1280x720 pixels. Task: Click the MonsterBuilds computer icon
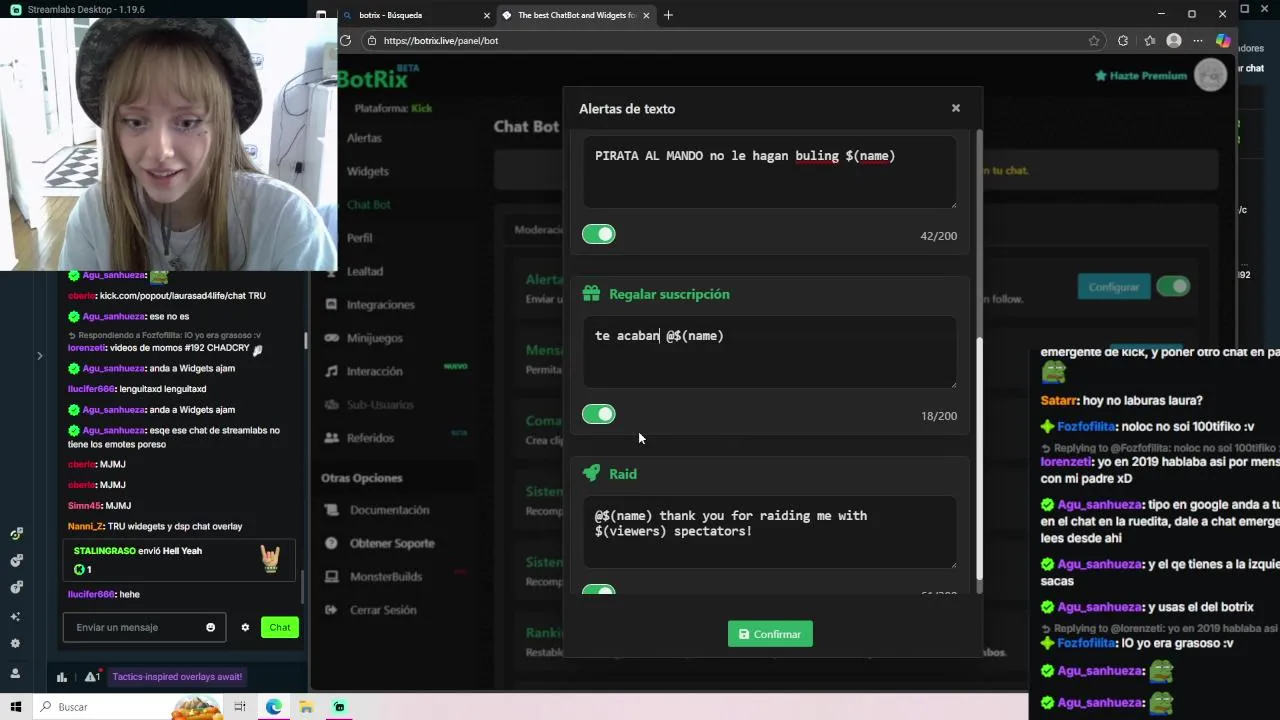tap(331, 576)
